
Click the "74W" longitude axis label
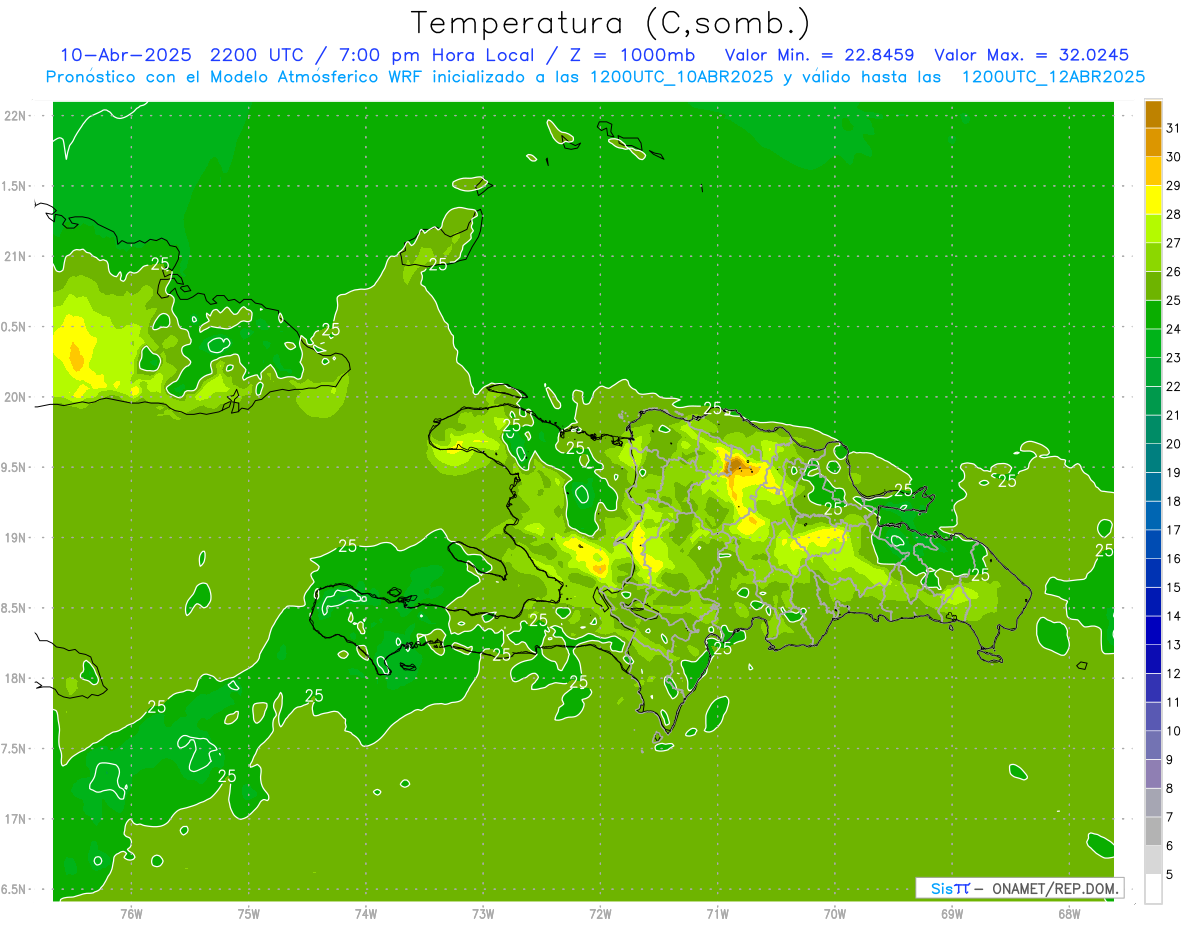point(365,912)
